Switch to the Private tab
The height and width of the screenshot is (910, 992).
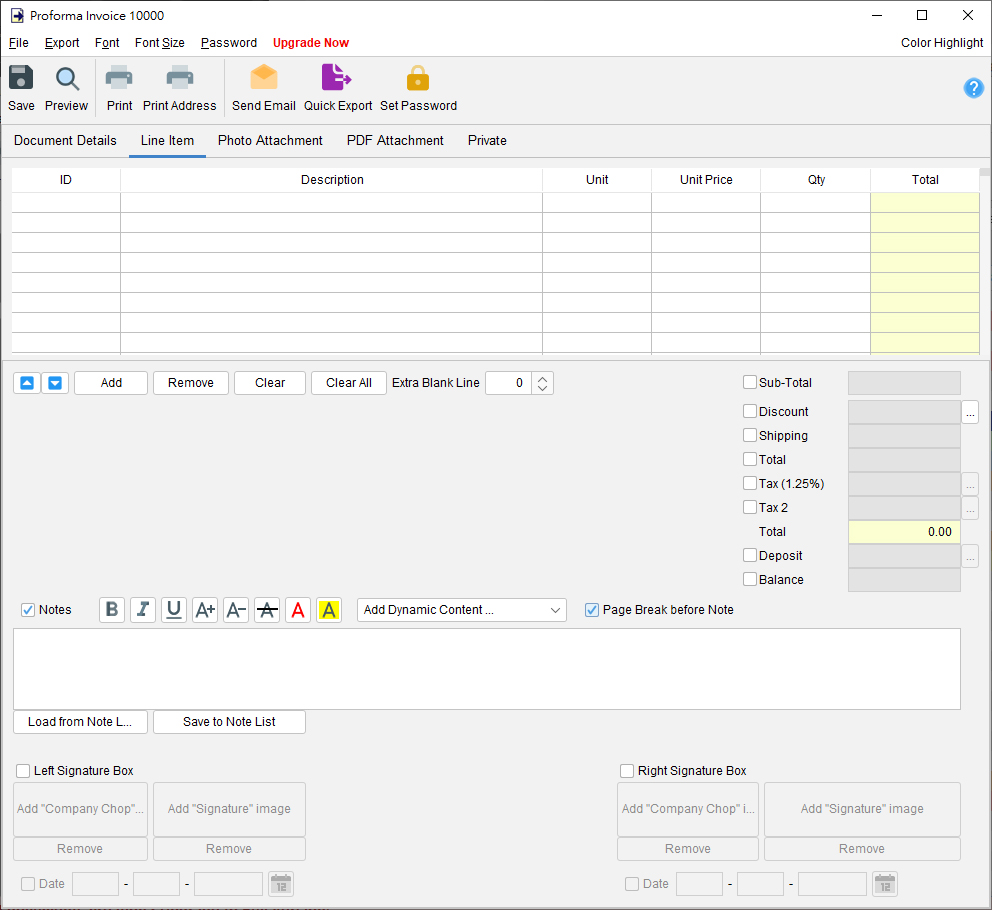[487, 140]
